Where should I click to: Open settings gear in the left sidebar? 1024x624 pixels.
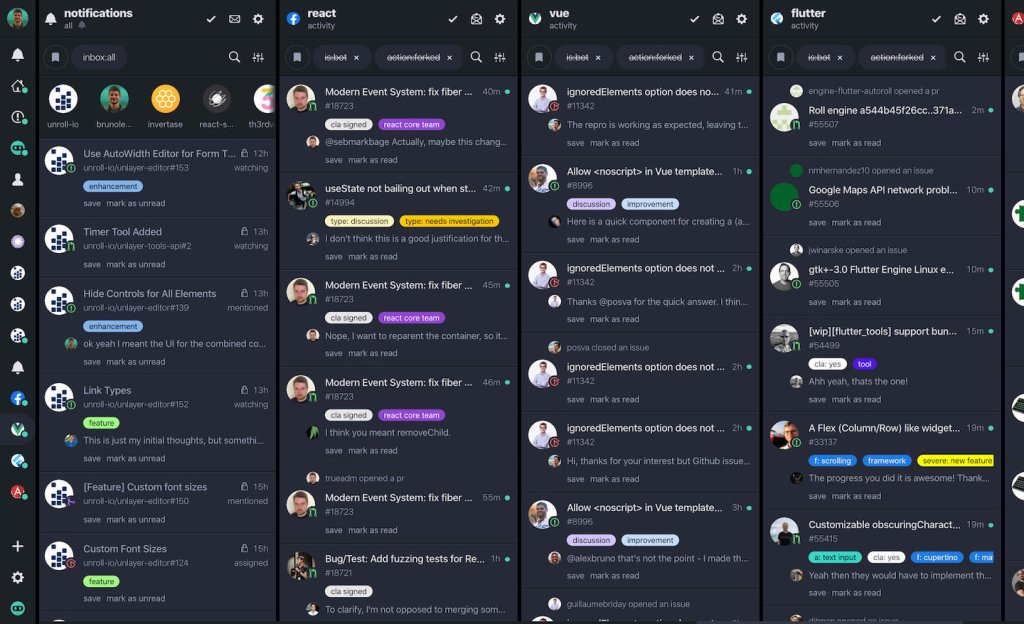point(18,577)
